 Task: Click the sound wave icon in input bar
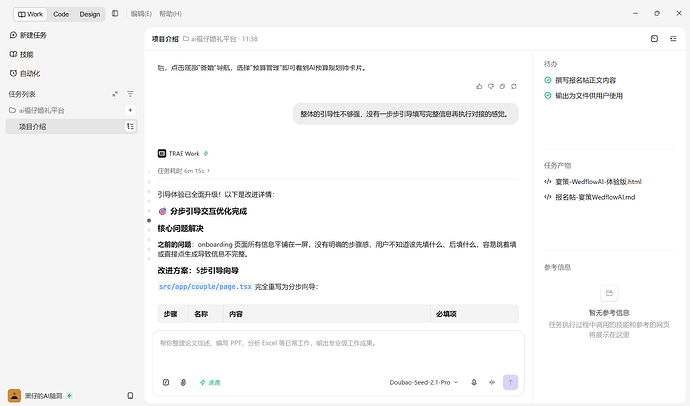(492, 382)
